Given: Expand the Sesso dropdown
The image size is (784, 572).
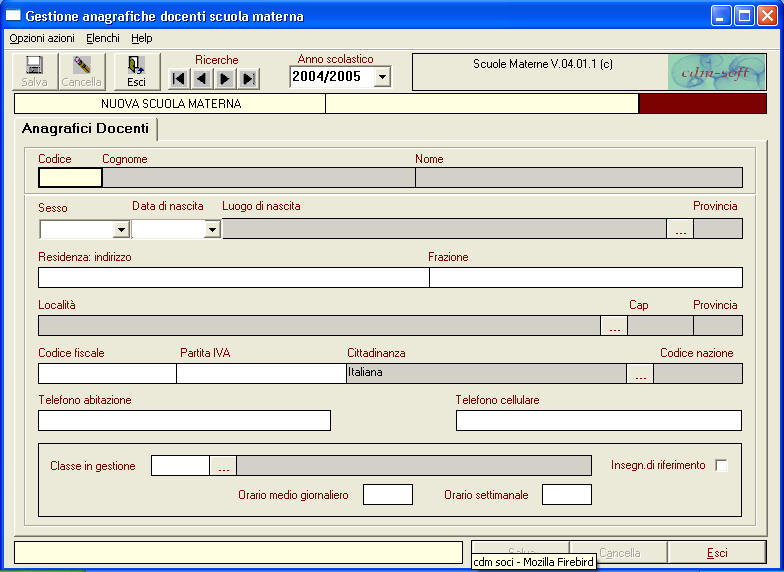Looking at the screenshot, I should pyautogui.click(x=122, y=230).
